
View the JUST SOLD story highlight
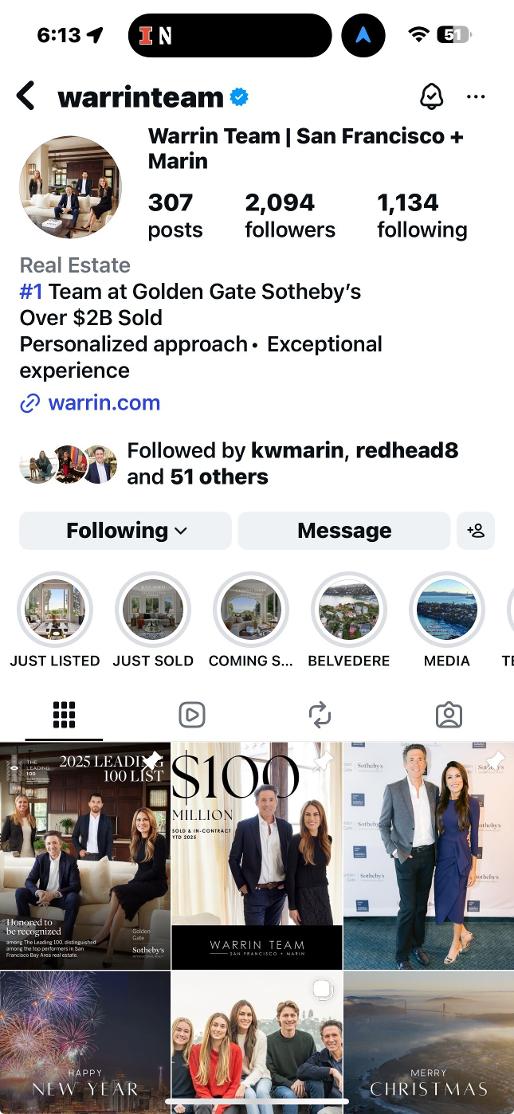point(153,610)
